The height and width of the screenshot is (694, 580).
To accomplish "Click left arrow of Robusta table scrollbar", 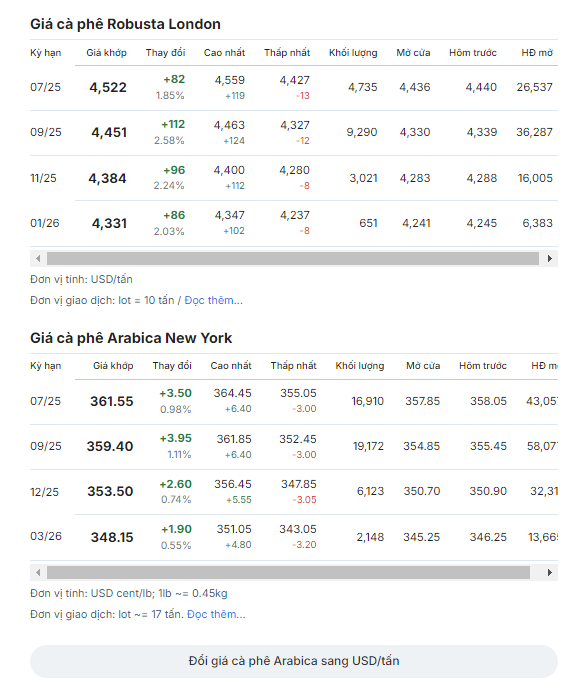I will 38,258.
